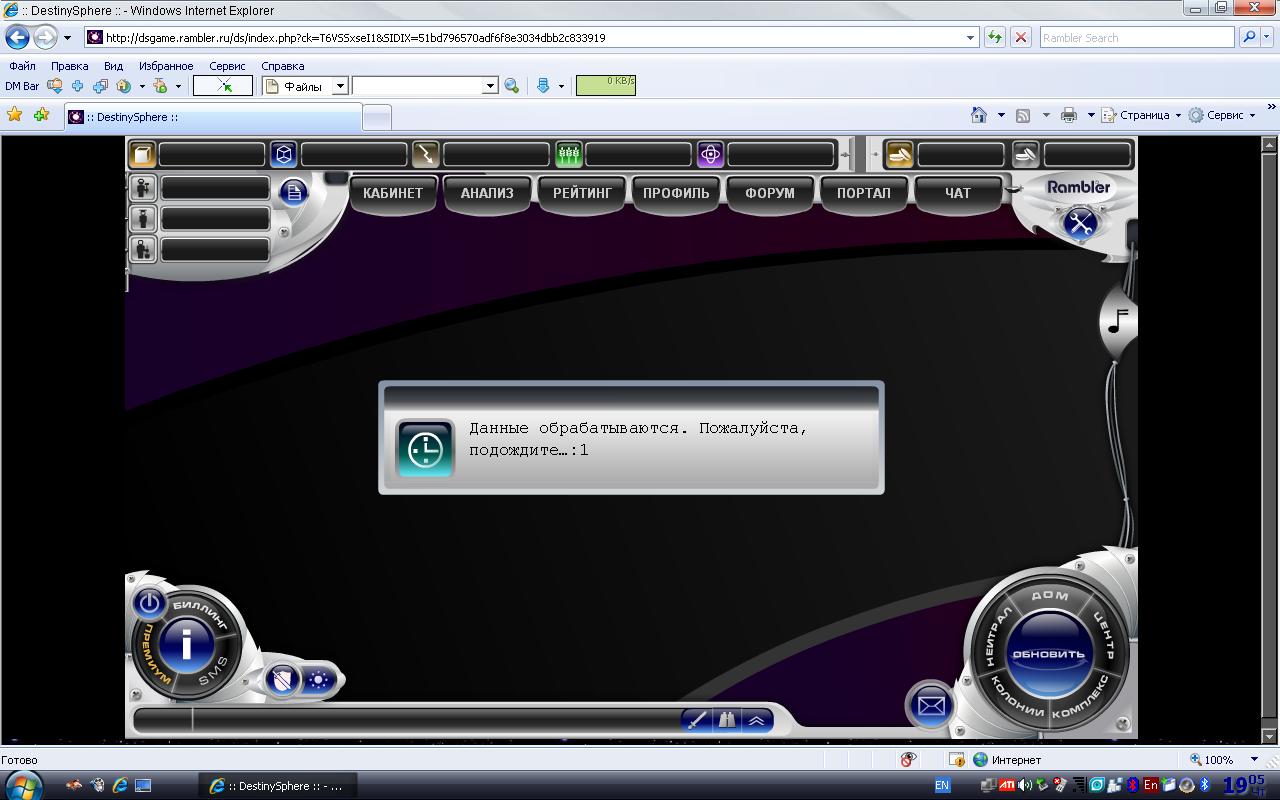Open the blue document notes icon
Screen dimensions: 1280x800
click(x=293, y=192)
